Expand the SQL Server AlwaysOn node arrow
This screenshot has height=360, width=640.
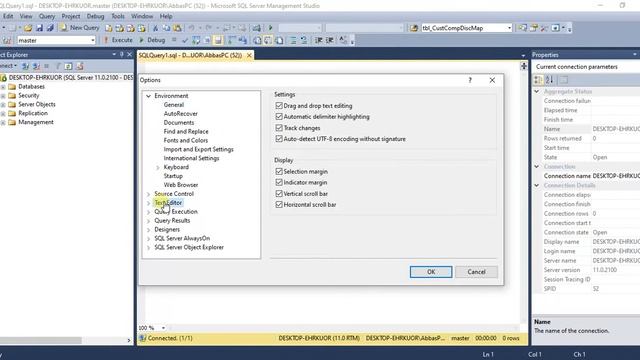tap(149, 238)
